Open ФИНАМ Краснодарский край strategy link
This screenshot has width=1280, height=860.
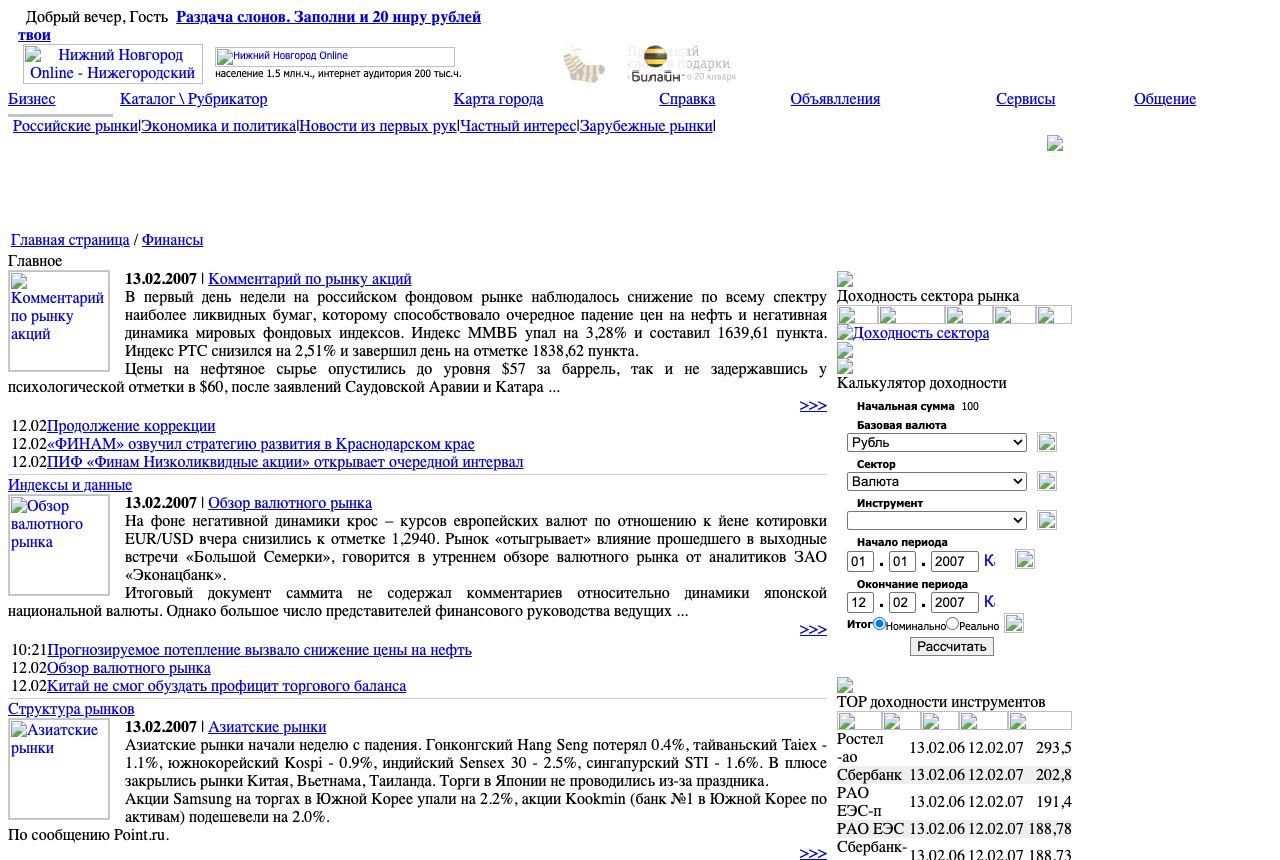coord(261,444)
